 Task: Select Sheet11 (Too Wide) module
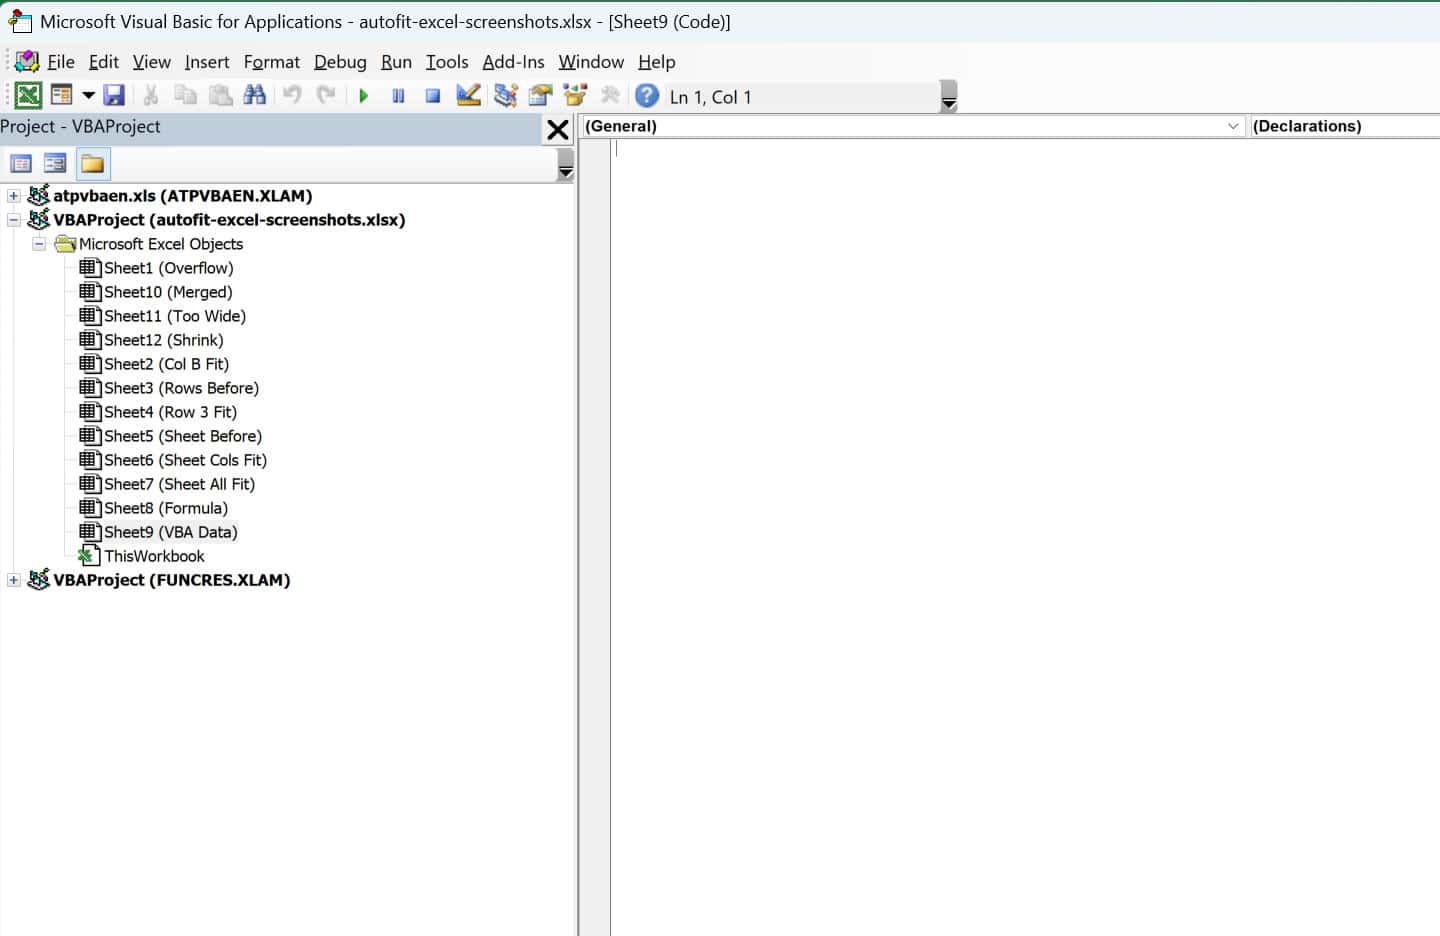(x=175, y=316)
